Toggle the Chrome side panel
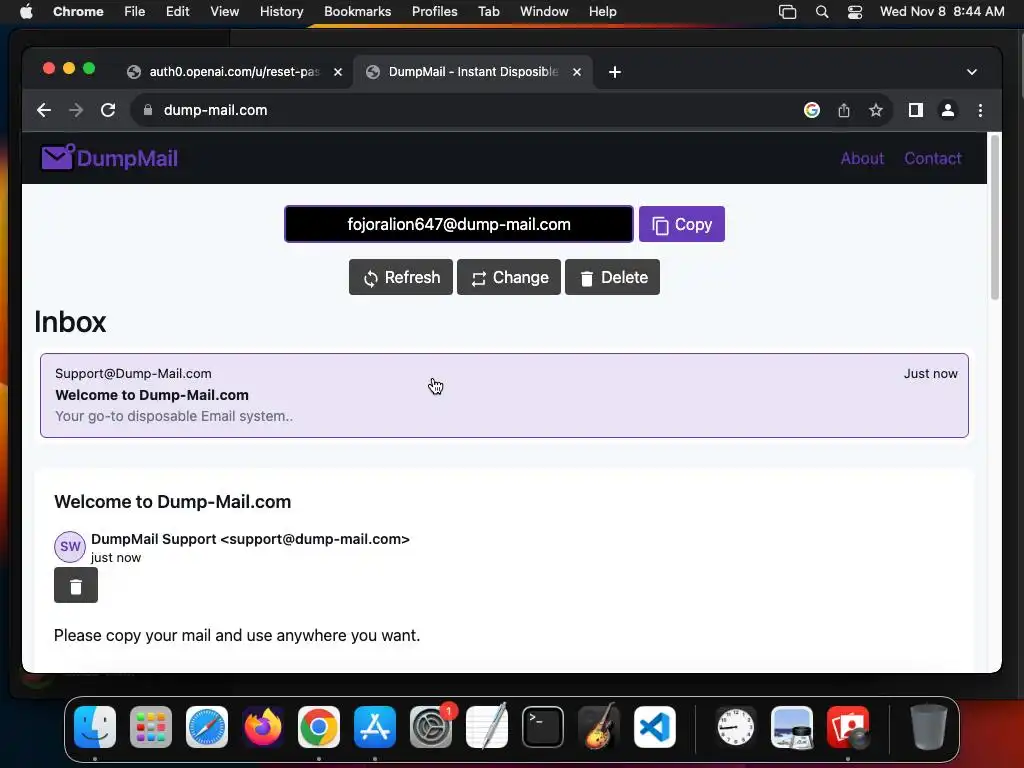 (916, 110)
